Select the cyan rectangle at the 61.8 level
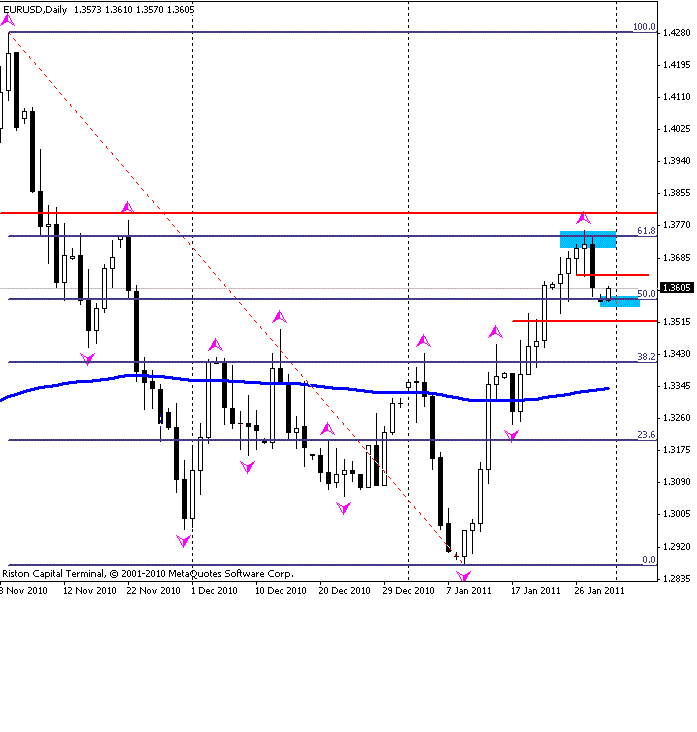This screenshot has width=697, height=732. (x=588, y=239)
